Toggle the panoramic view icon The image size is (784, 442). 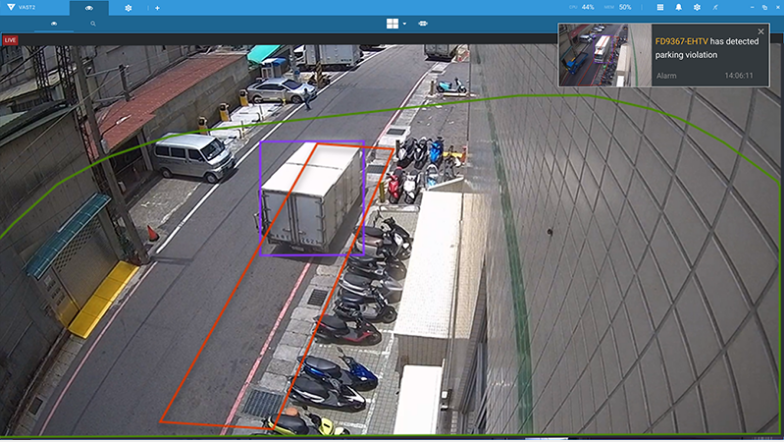[423, 23]
